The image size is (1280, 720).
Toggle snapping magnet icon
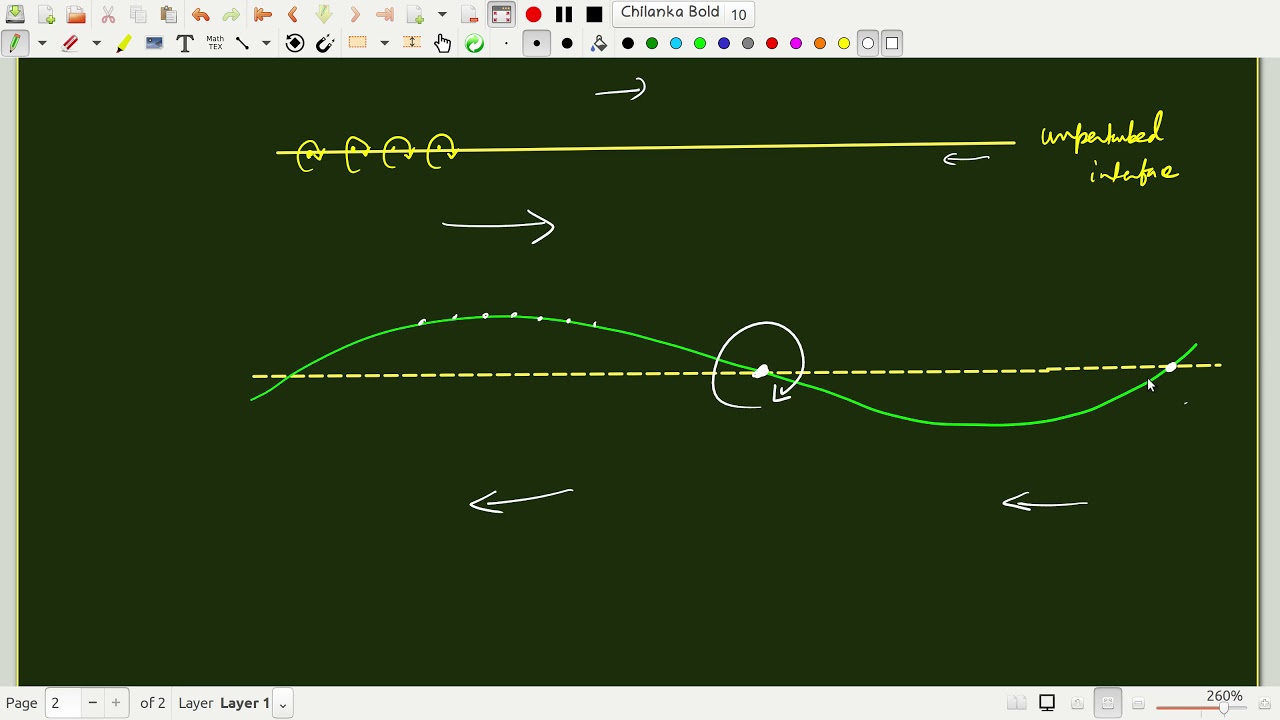coord(325,43)
